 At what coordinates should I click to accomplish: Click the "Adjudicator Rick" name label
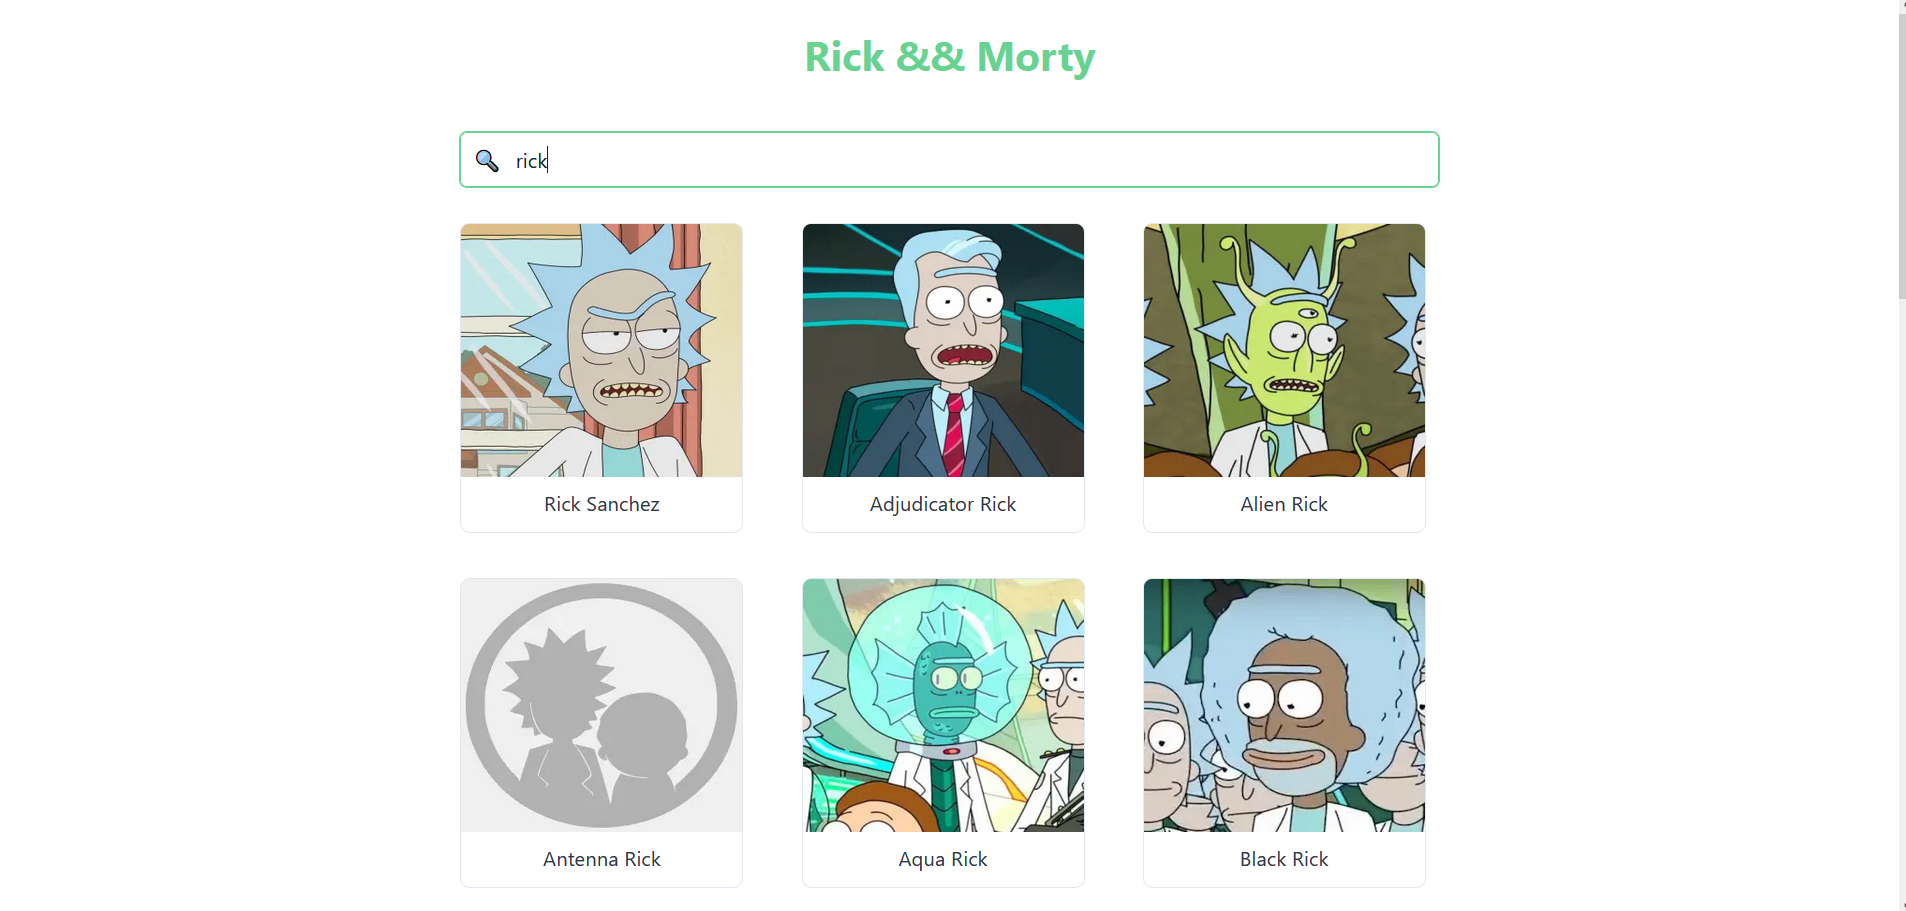943,504
